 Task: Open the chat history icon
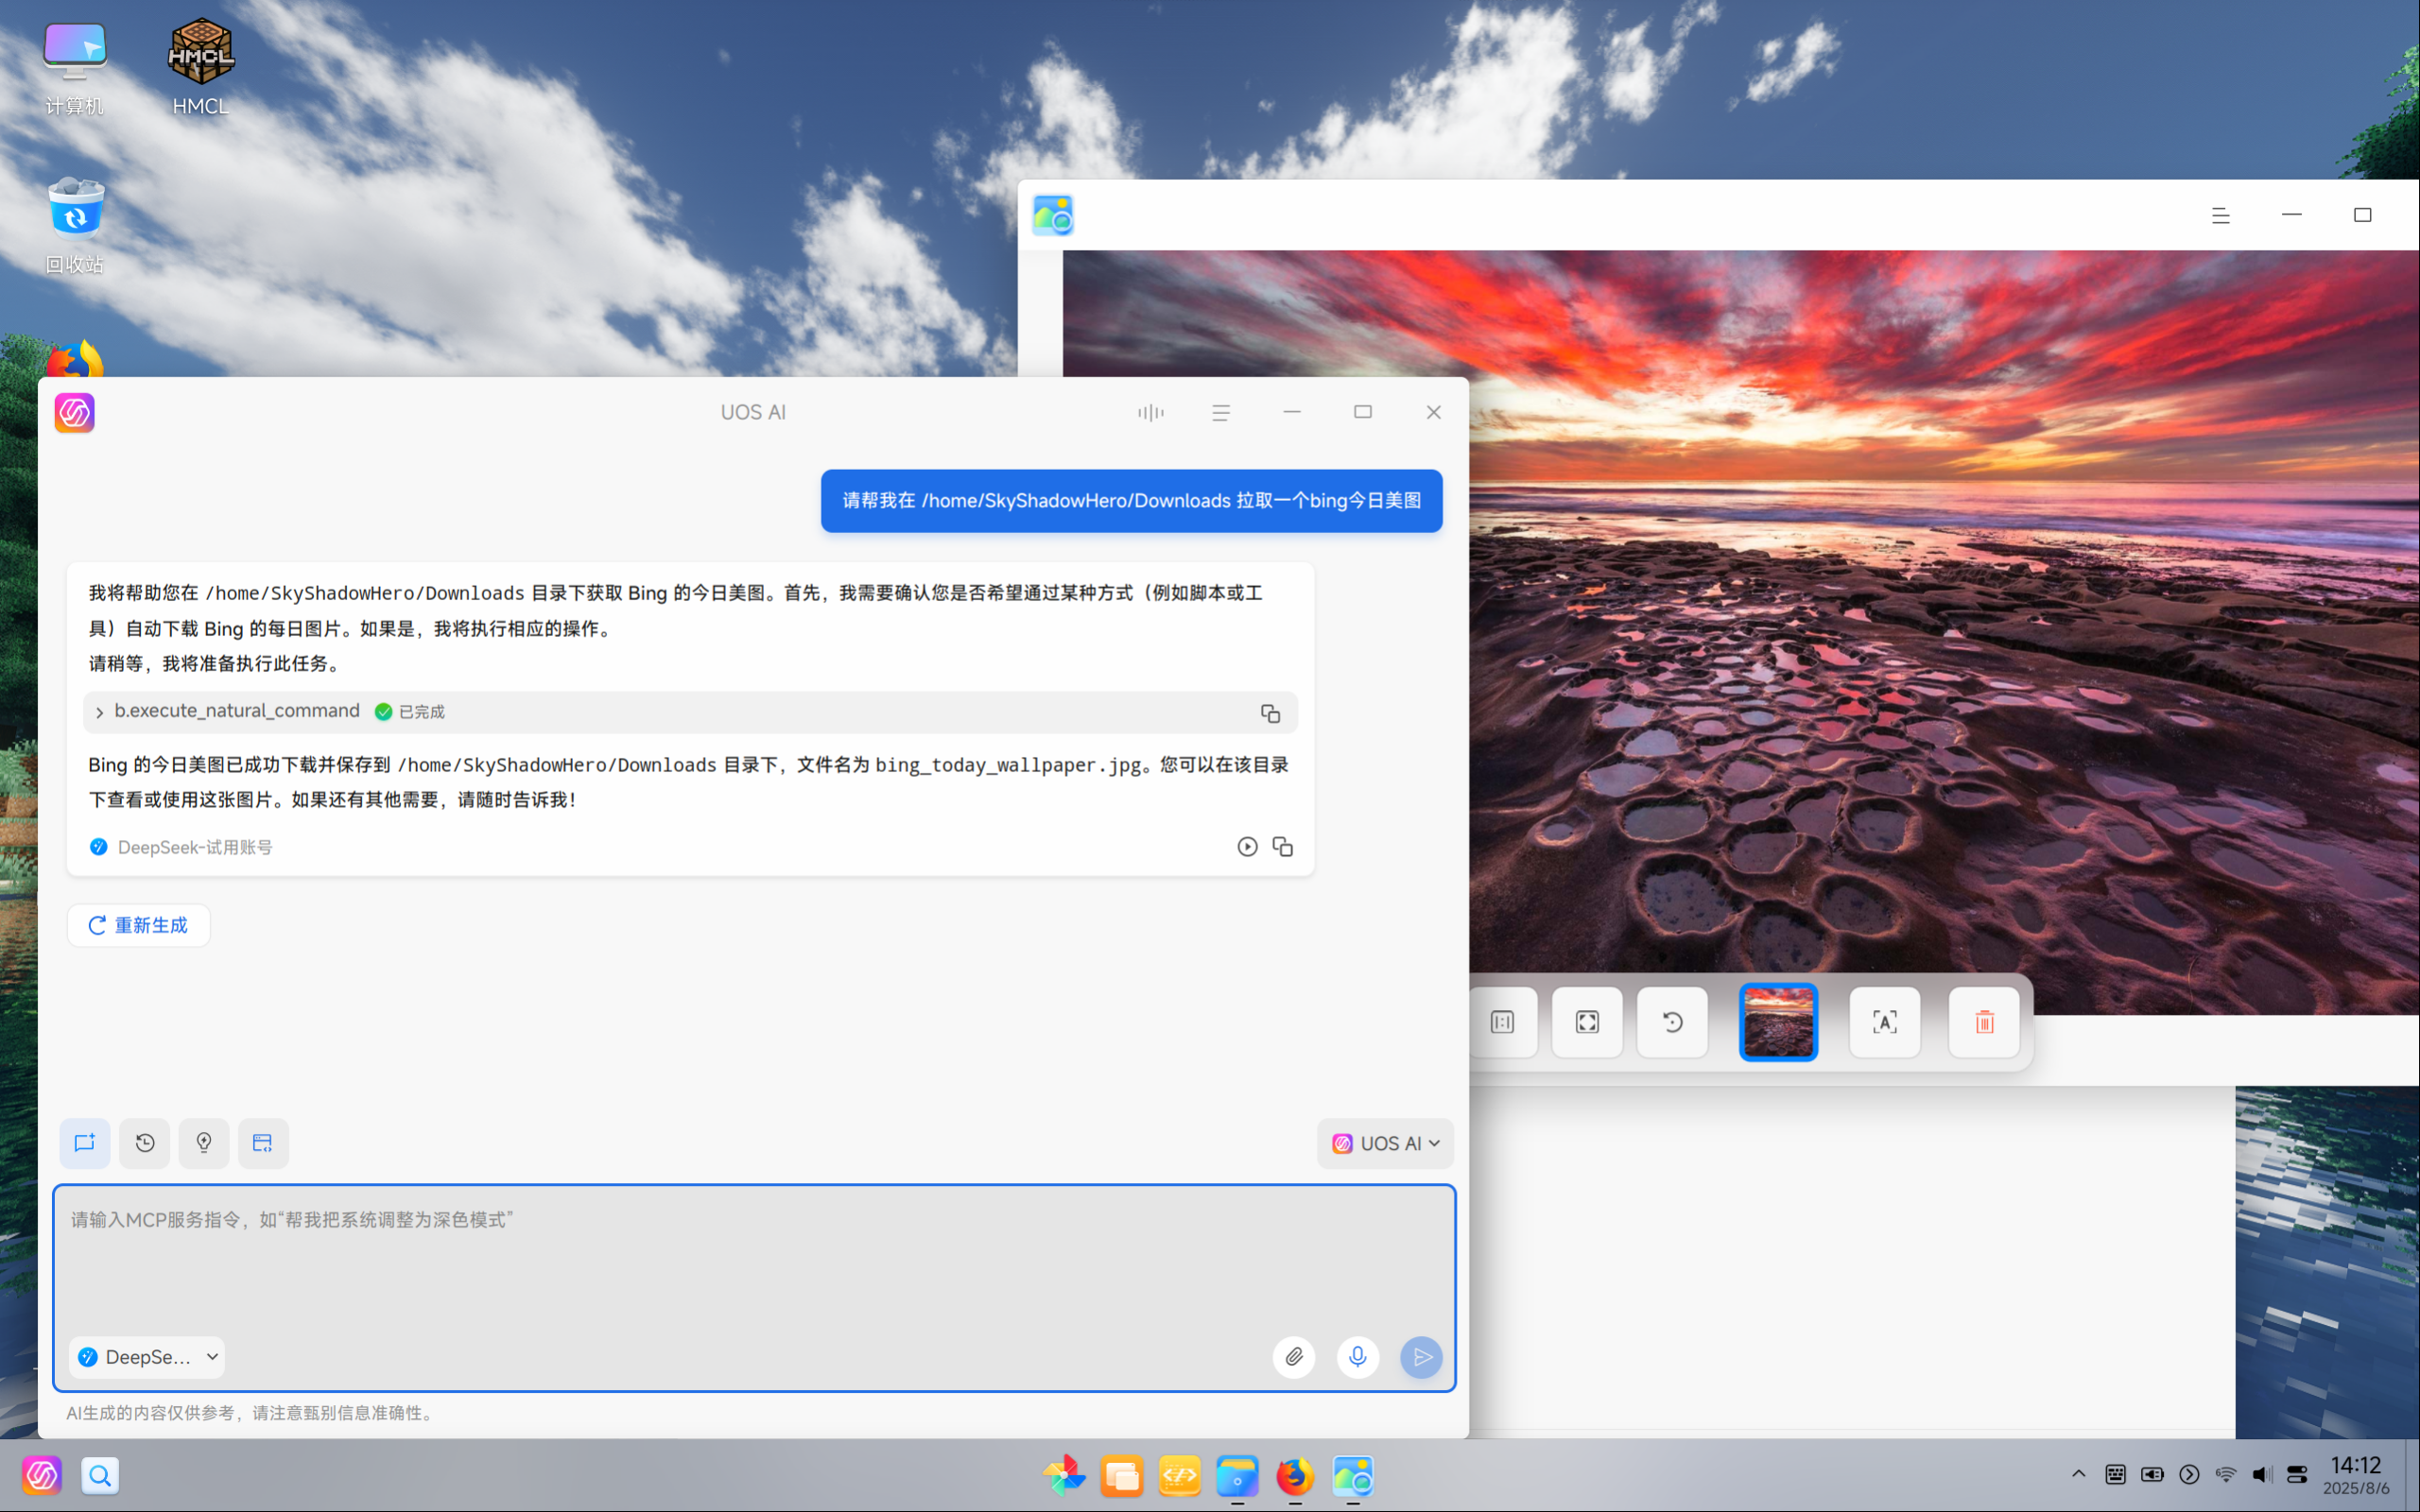point(145,1143)
